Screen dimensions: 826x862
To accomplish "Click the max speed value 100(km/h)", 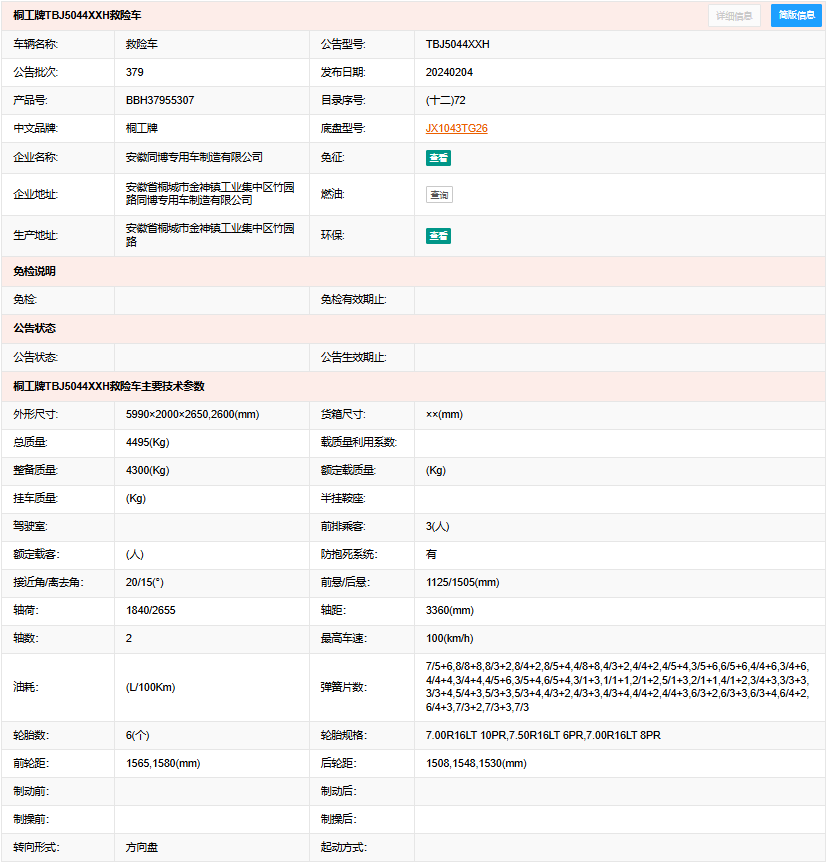I will (x=449, y=639).
